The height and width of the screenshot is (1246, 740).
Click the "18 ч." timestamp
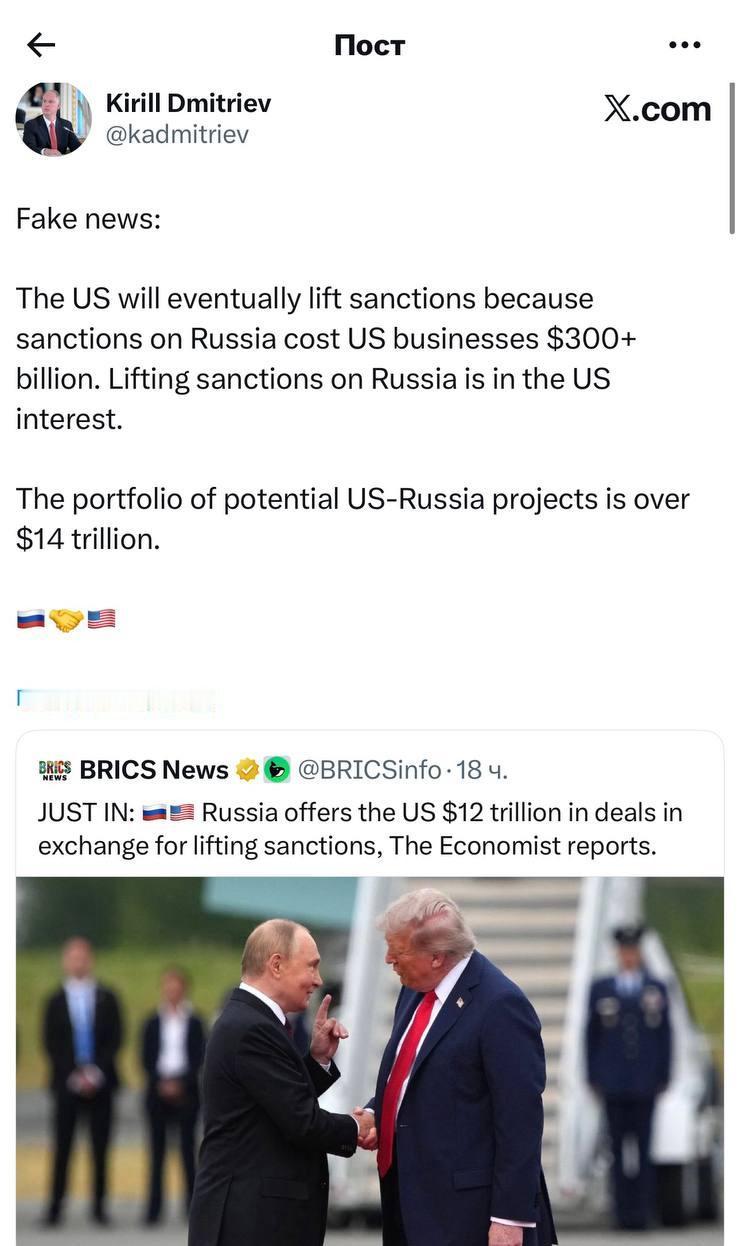[482, 770]
